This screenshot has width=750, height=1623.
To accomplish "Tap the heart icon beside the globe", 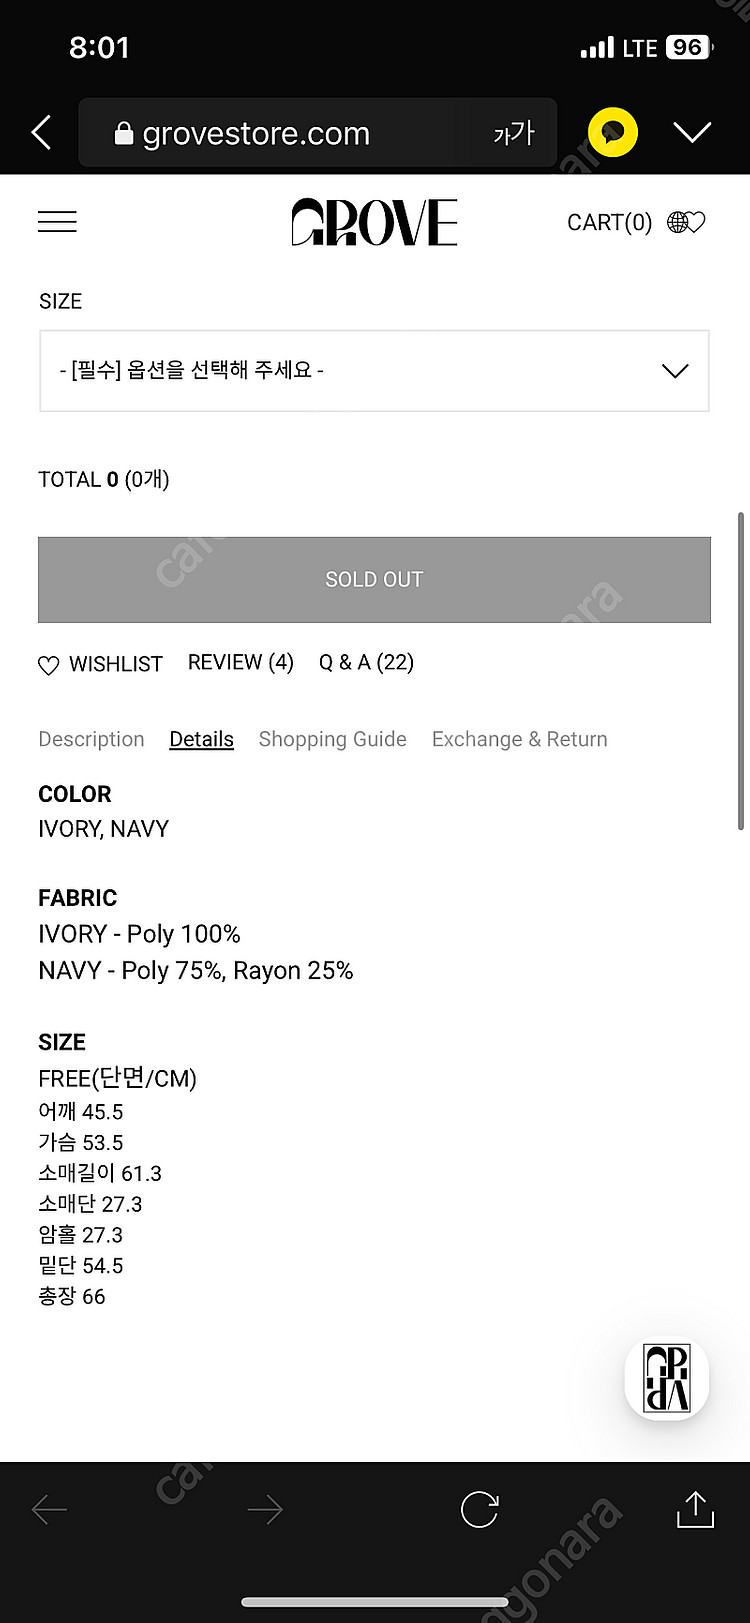I will 696,222.
